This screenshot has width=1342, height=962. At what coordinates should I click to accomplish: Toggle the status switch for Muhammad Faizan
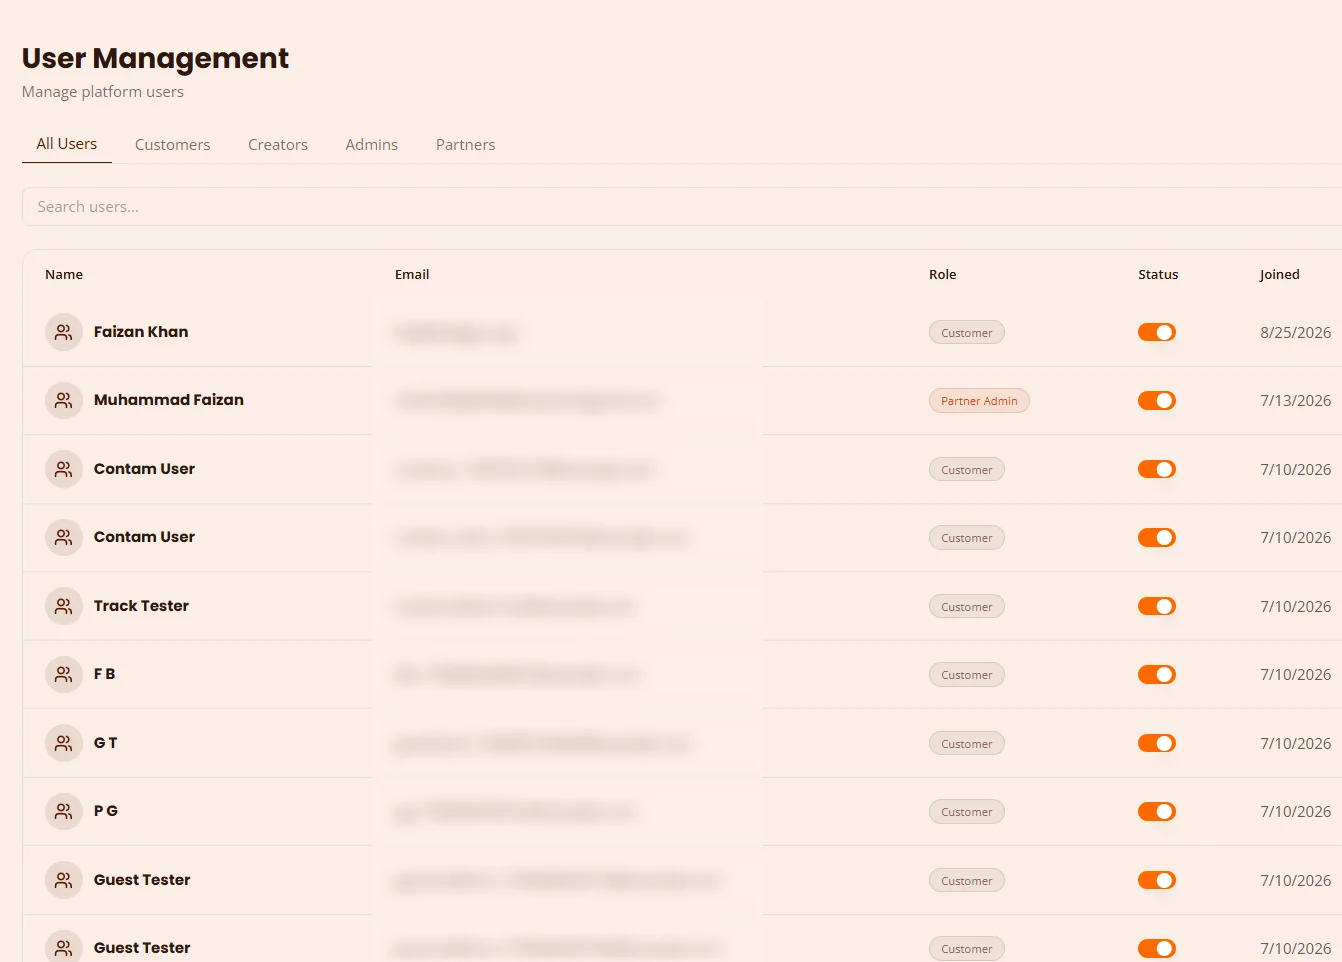[1157, 400]
